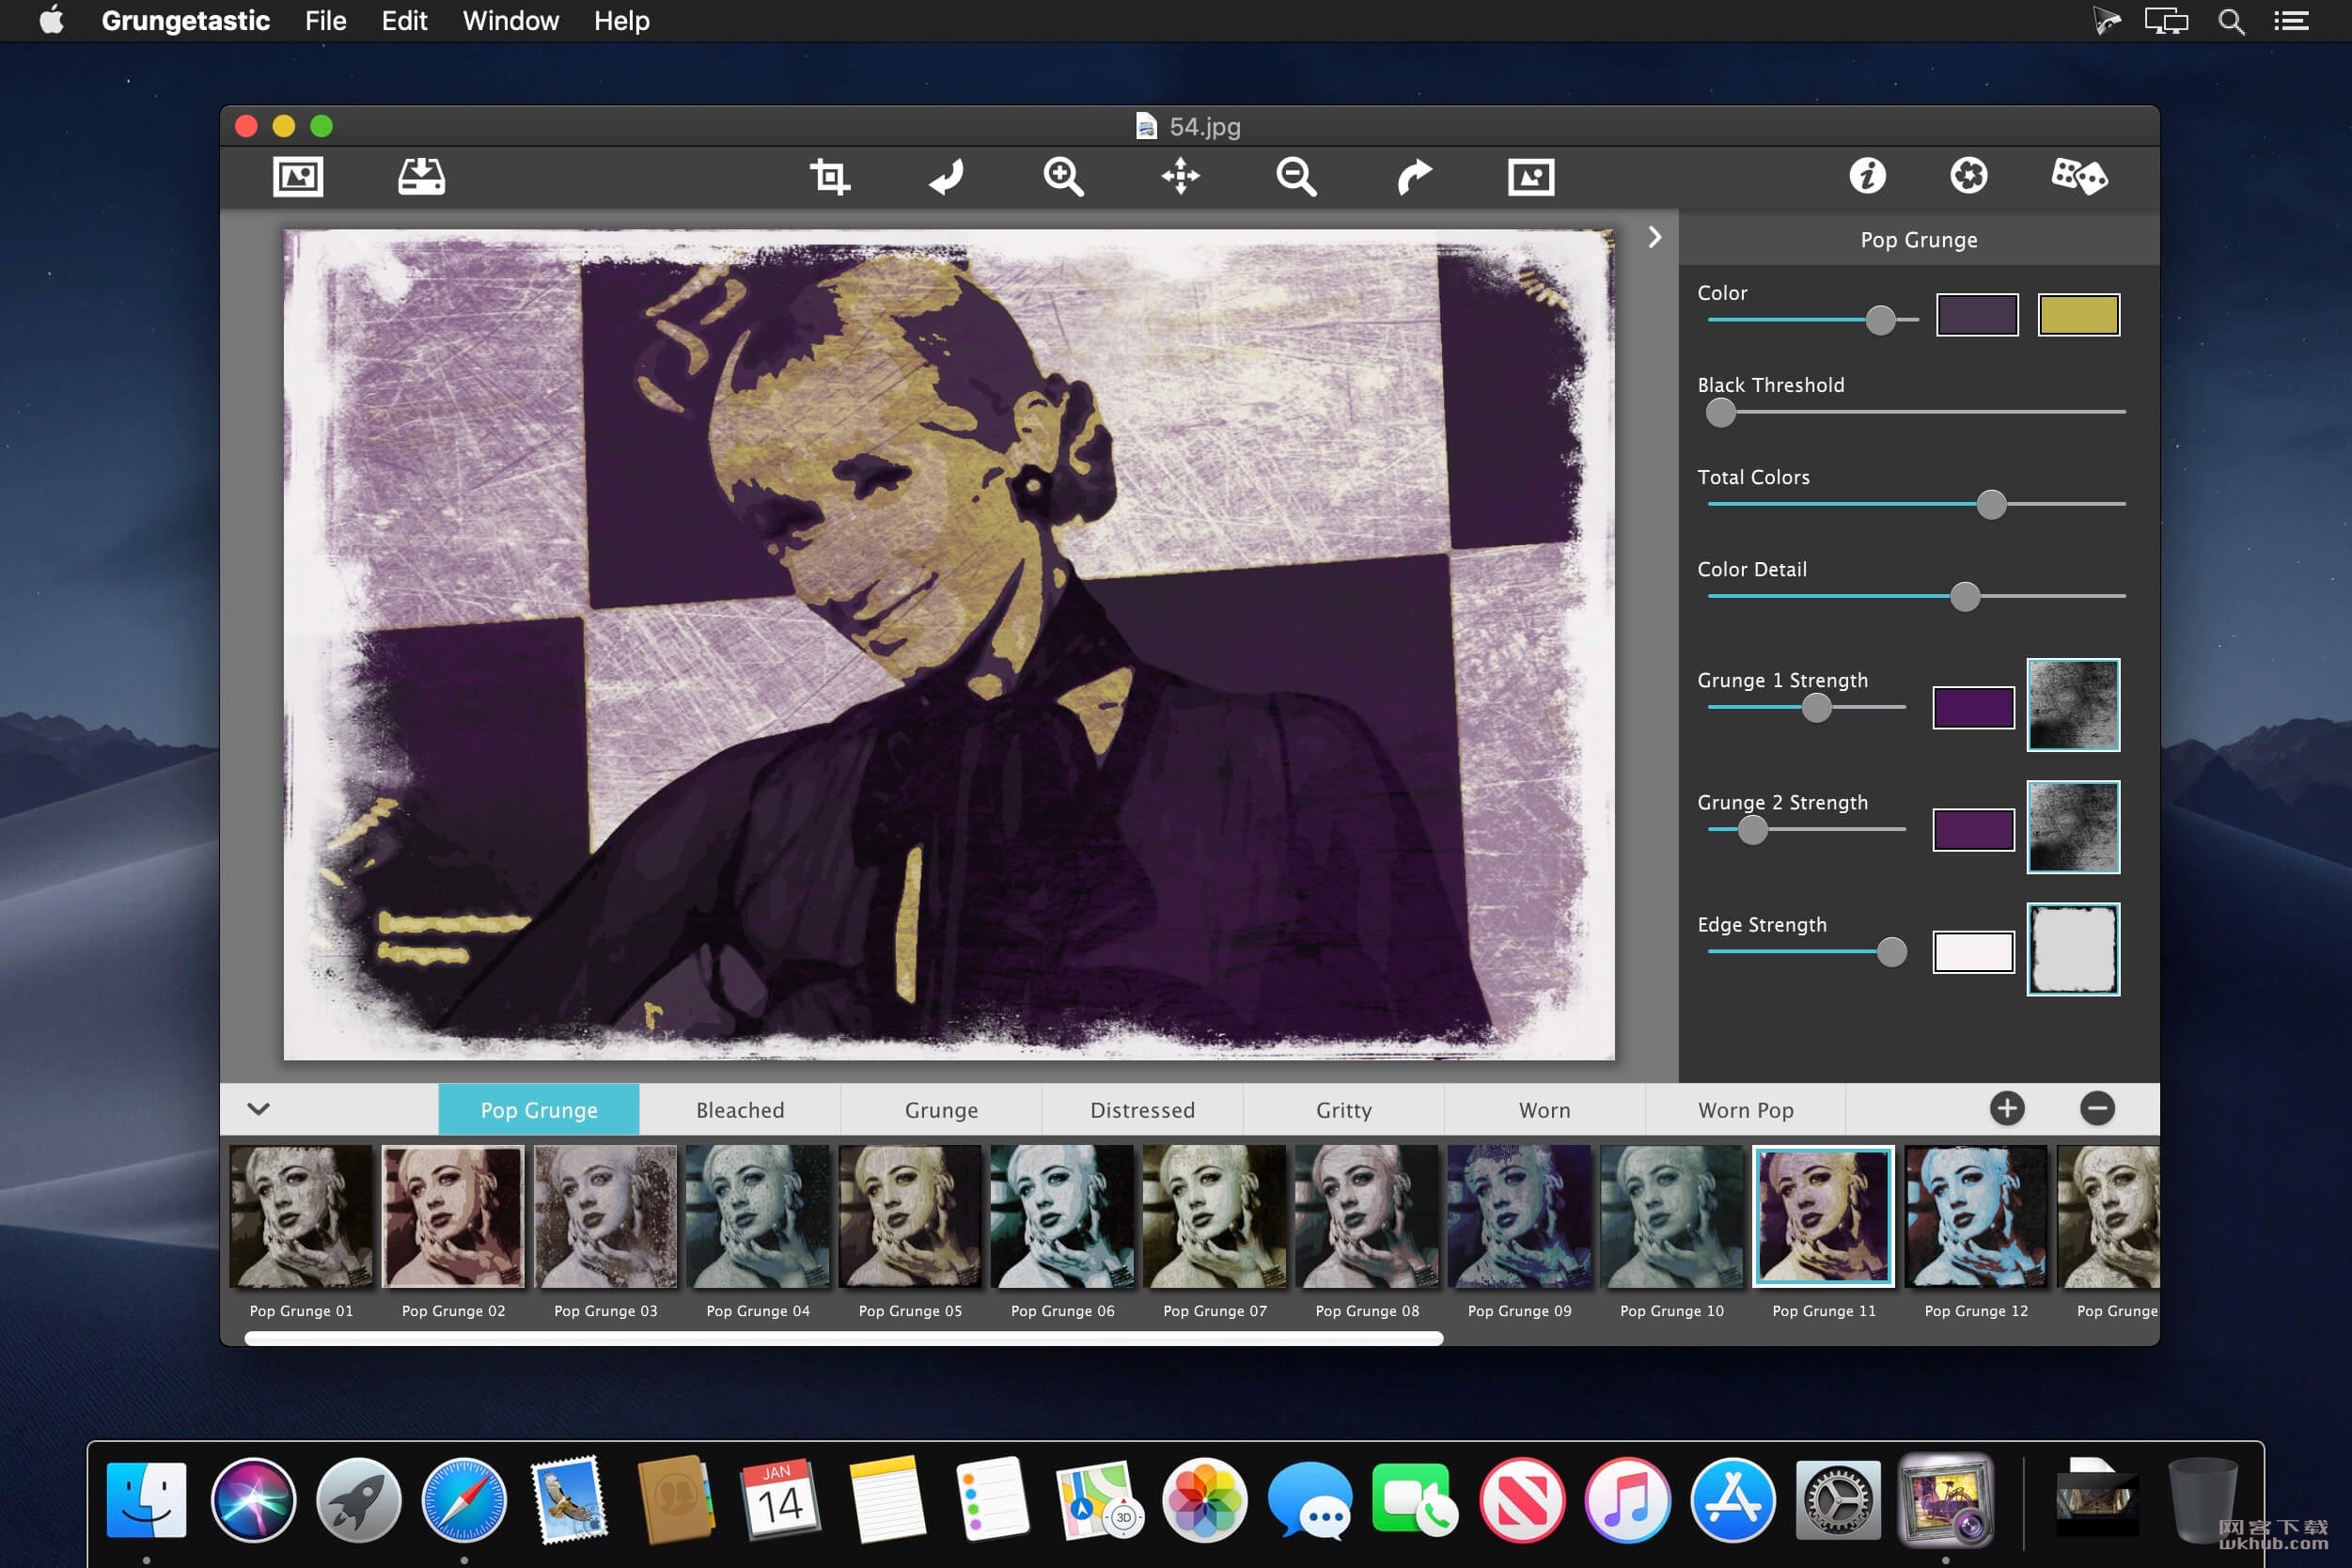Apply the Pop Grunge 12 preset

click(1976, 1216)
